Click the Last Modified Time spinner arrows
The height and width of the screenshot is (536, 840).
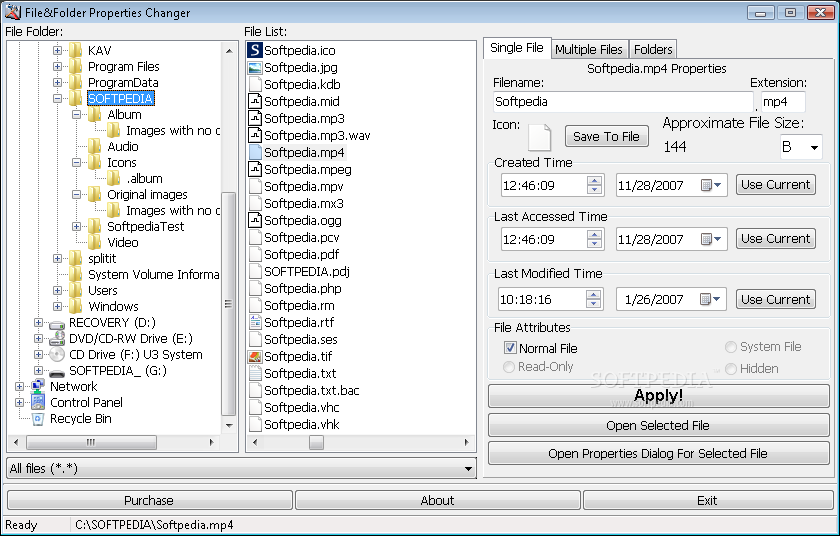tap(593, 299)
